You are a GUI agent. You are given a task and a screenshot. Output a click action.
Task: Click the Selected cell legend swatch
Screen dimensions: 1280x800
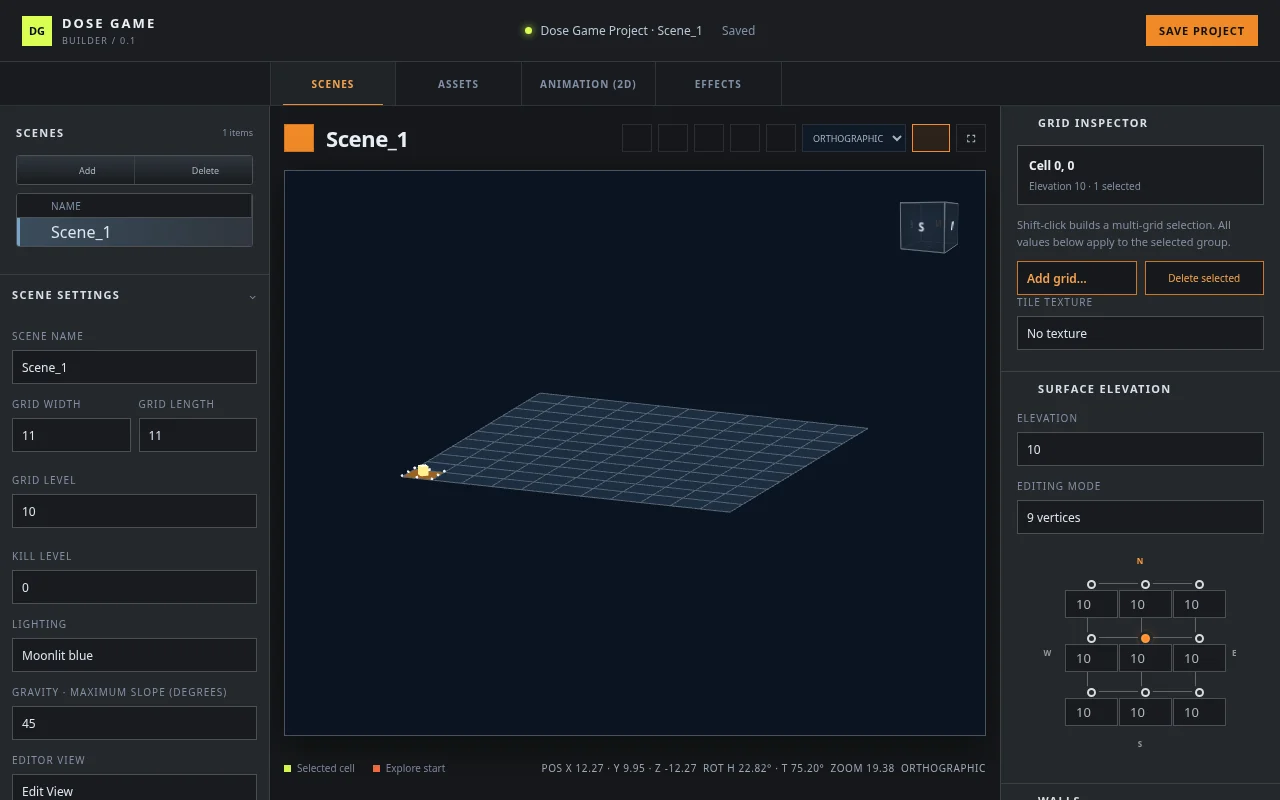click(x=288, y=768)
